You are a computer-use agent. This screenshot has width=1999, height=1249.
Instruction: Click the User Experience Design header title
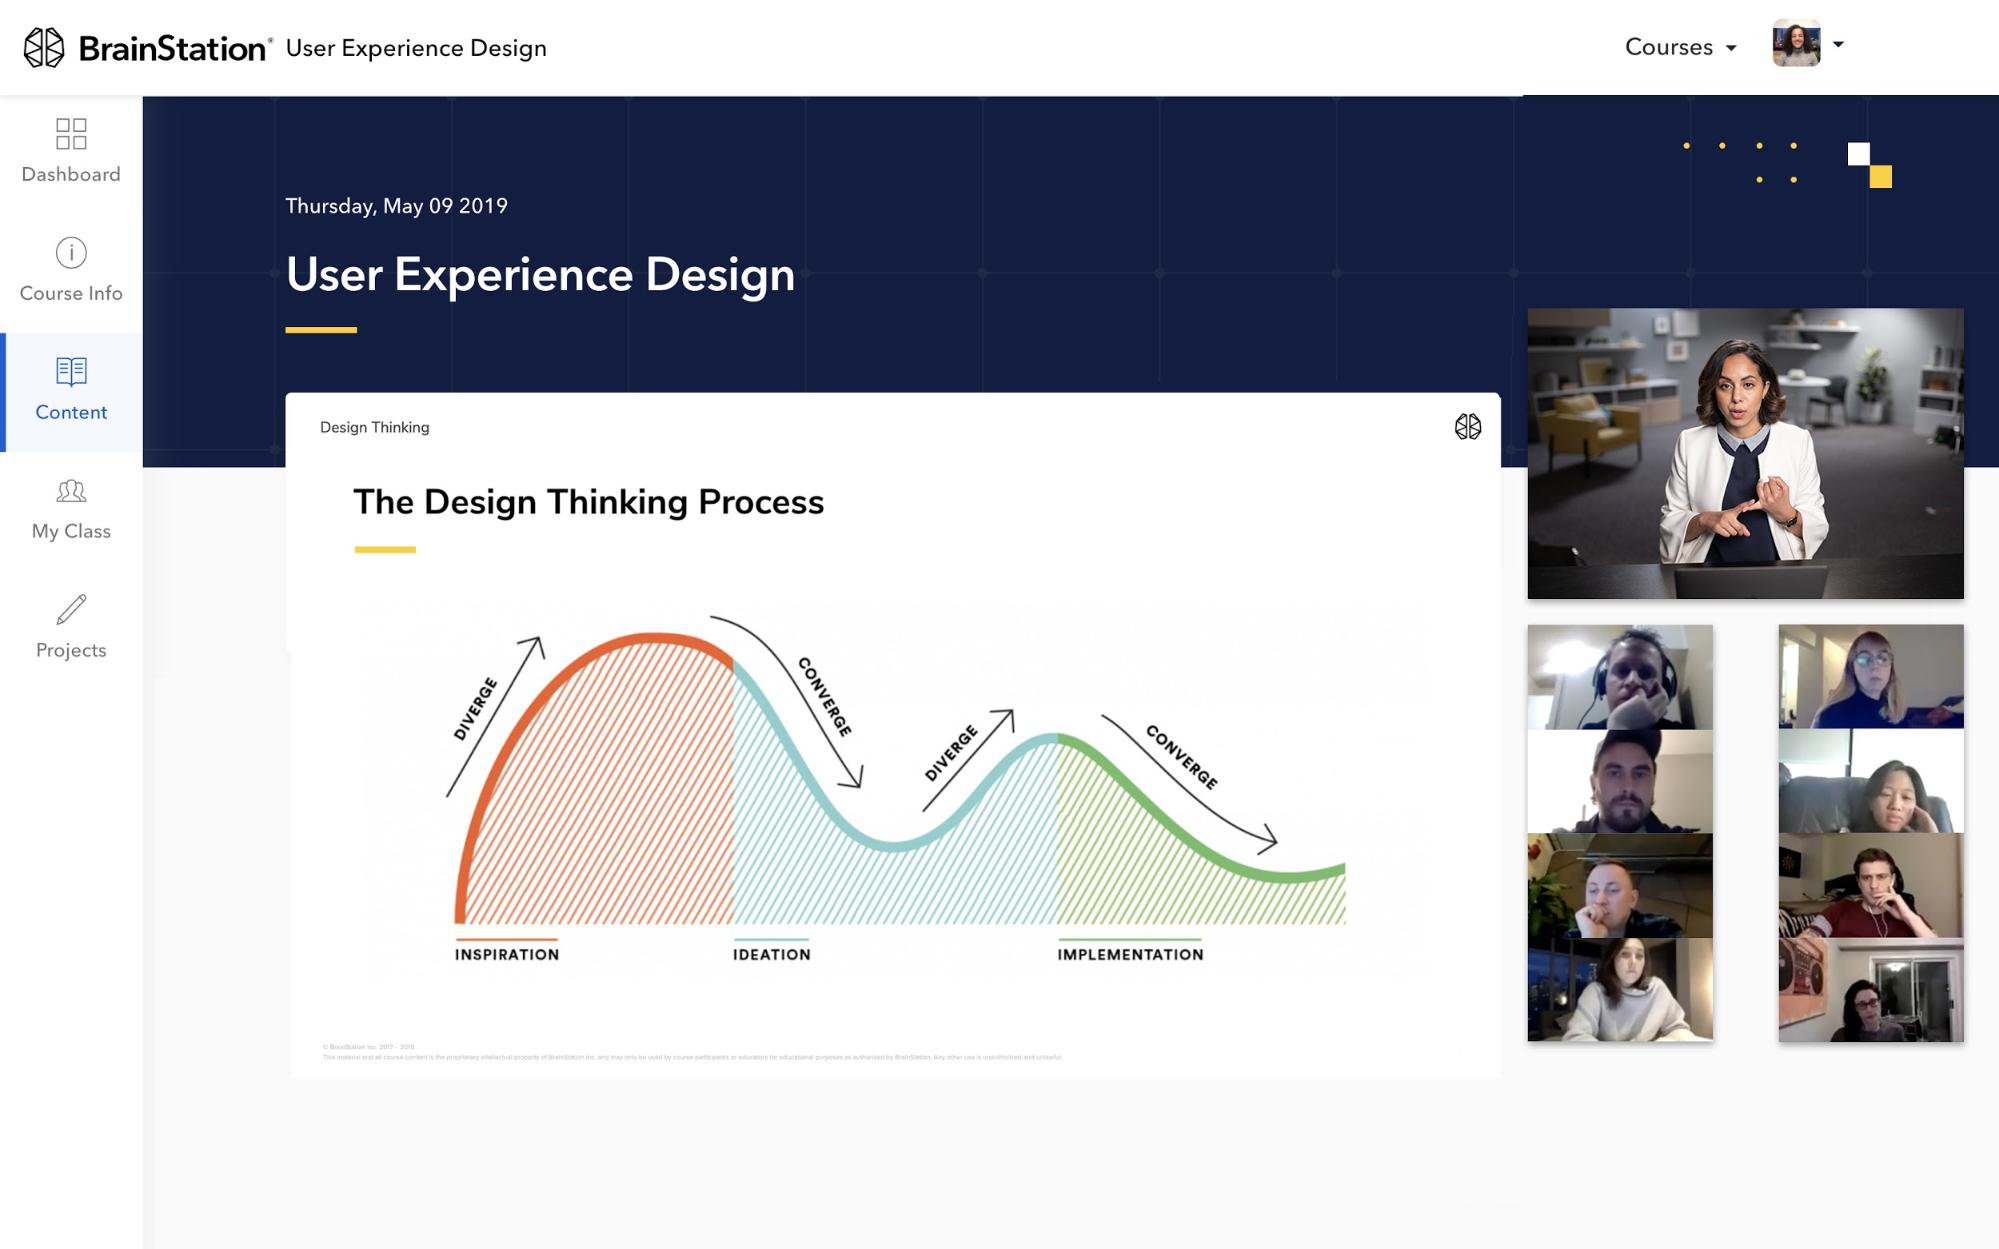(x=540, y=275)
